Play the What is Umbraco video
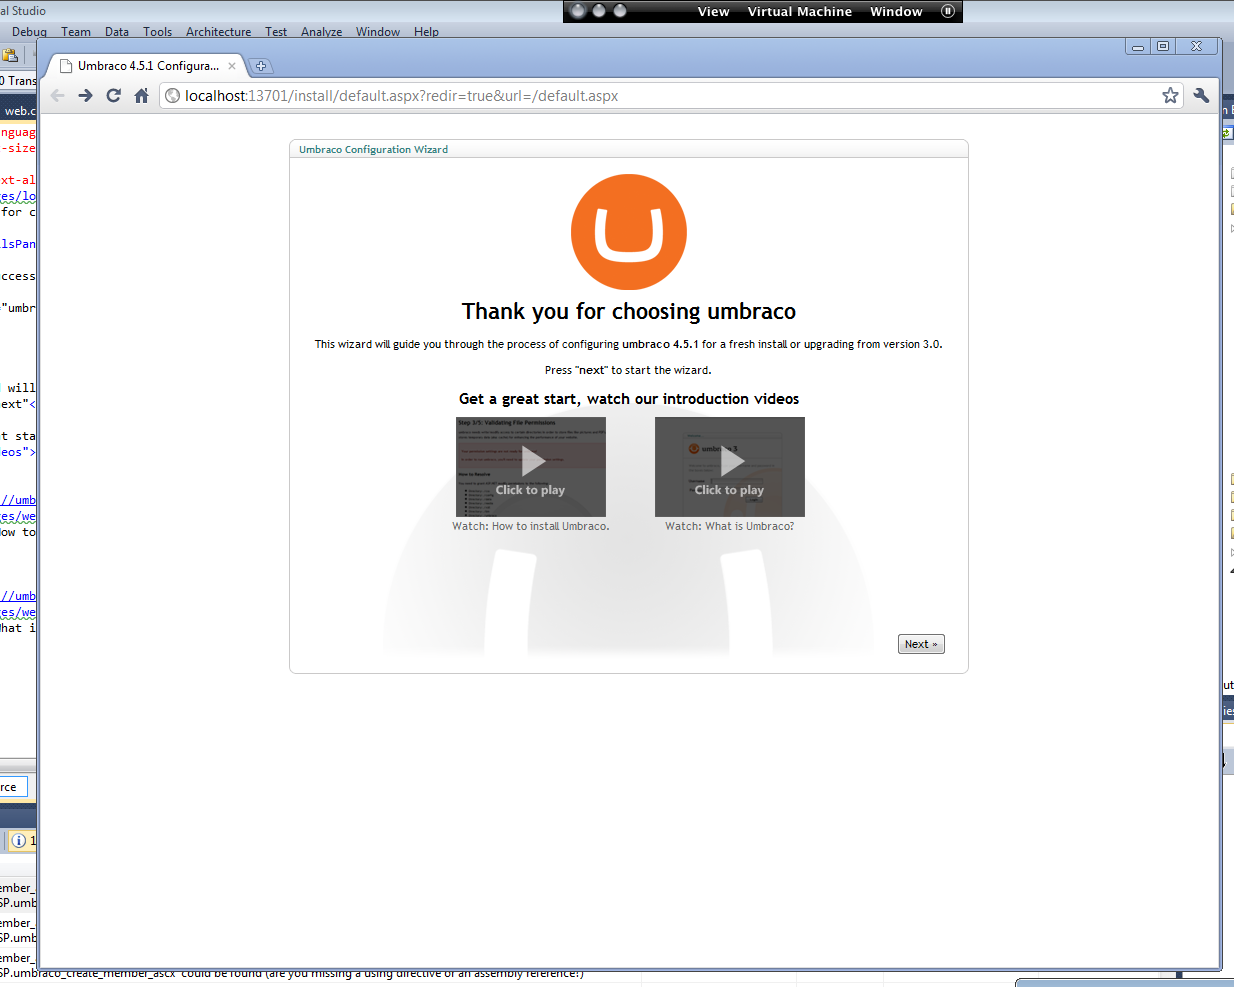The image size is (1234, 987). pos(730,466)
